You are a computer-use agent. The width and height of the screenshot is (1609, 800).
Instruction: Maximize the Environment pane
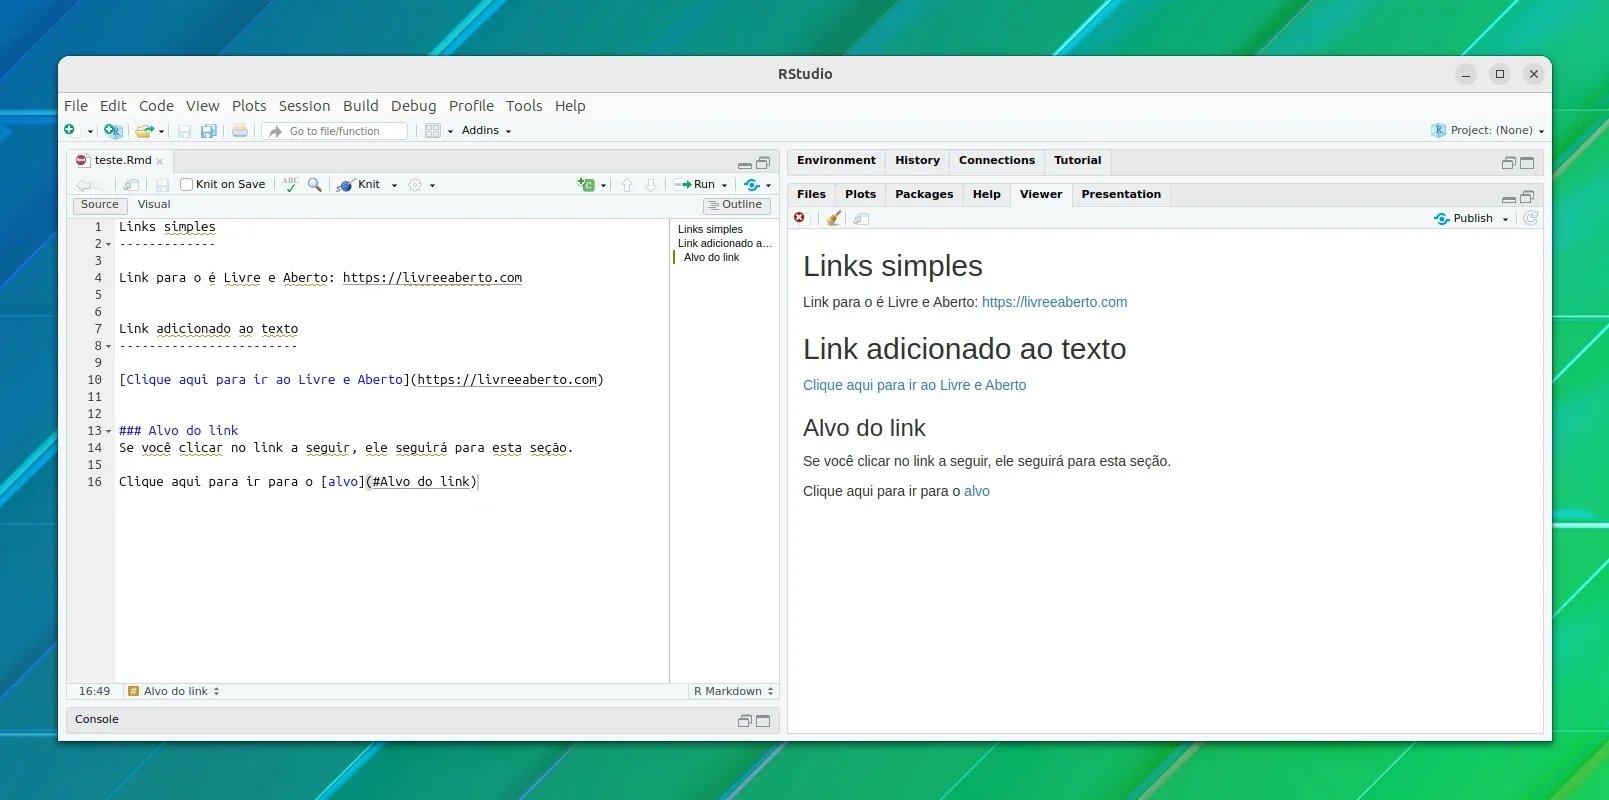tap(1527, 163)
